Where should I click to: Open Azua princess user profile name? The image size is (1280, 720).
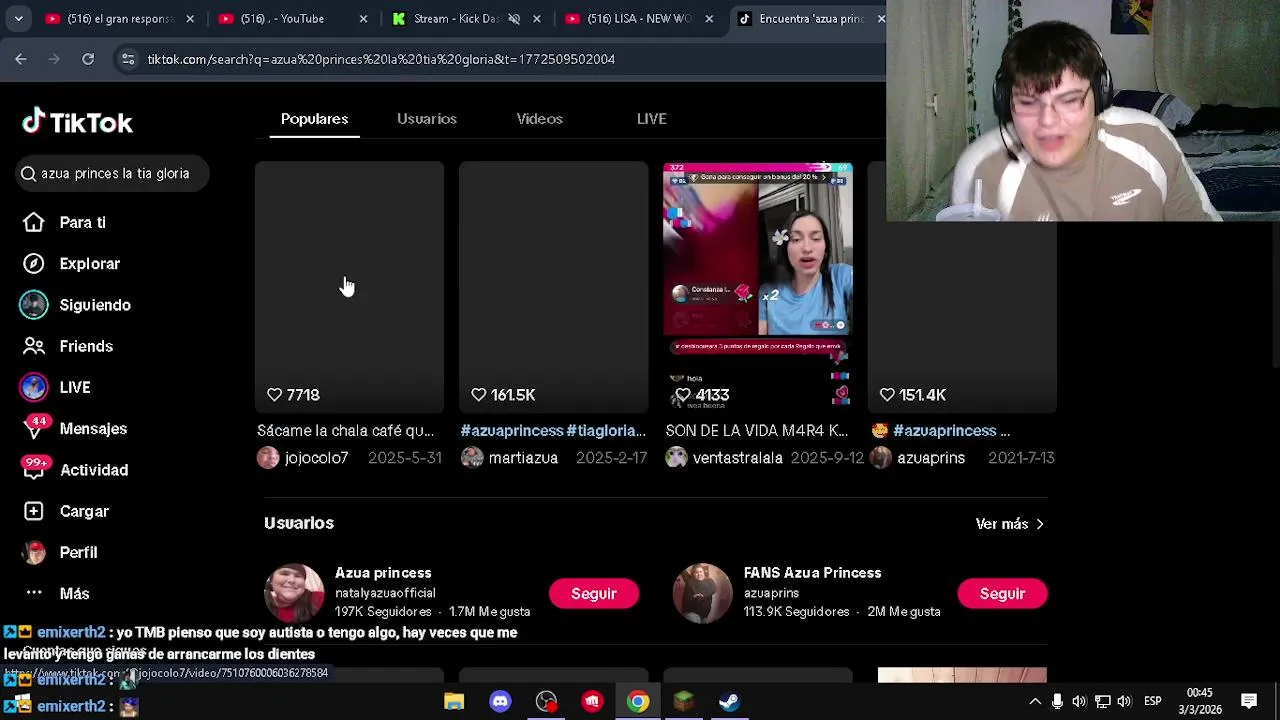pos(383,573)
